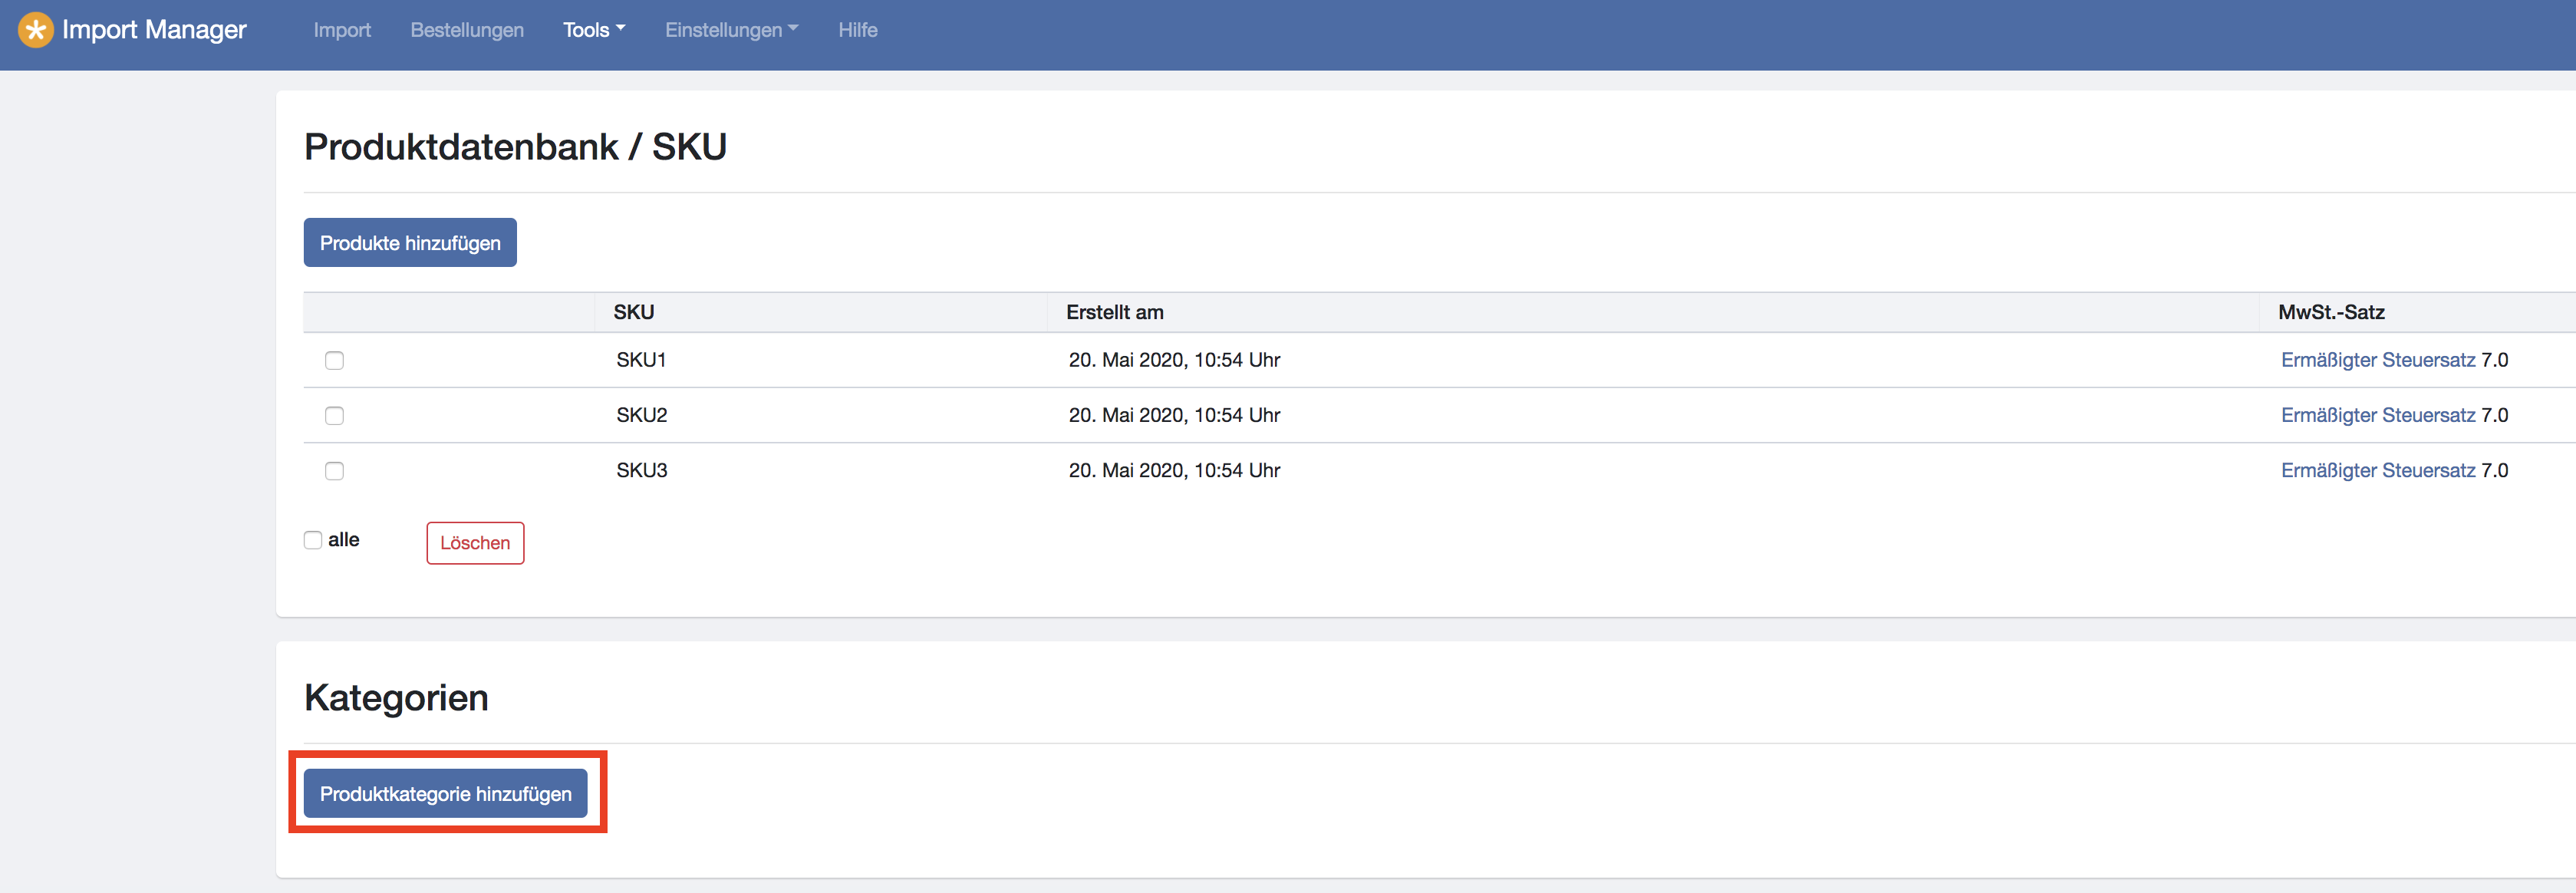The image size is (2576, 893).
Task: Click the Erstellt am column header
Action: click(1114, 312)
